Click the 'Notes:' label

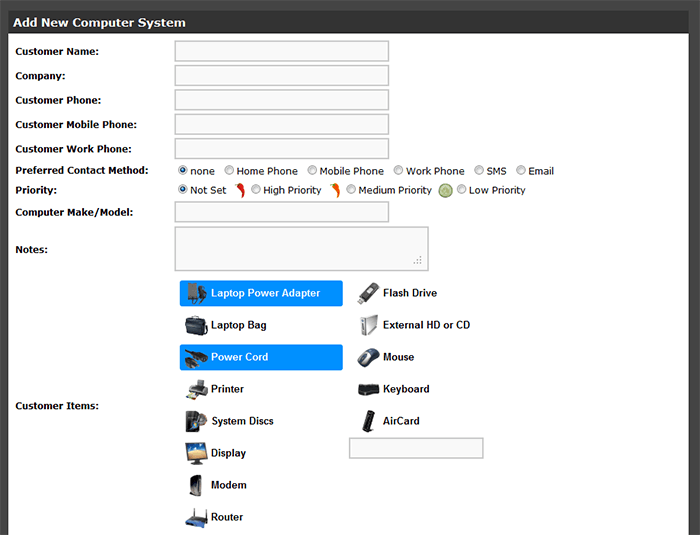31,250
